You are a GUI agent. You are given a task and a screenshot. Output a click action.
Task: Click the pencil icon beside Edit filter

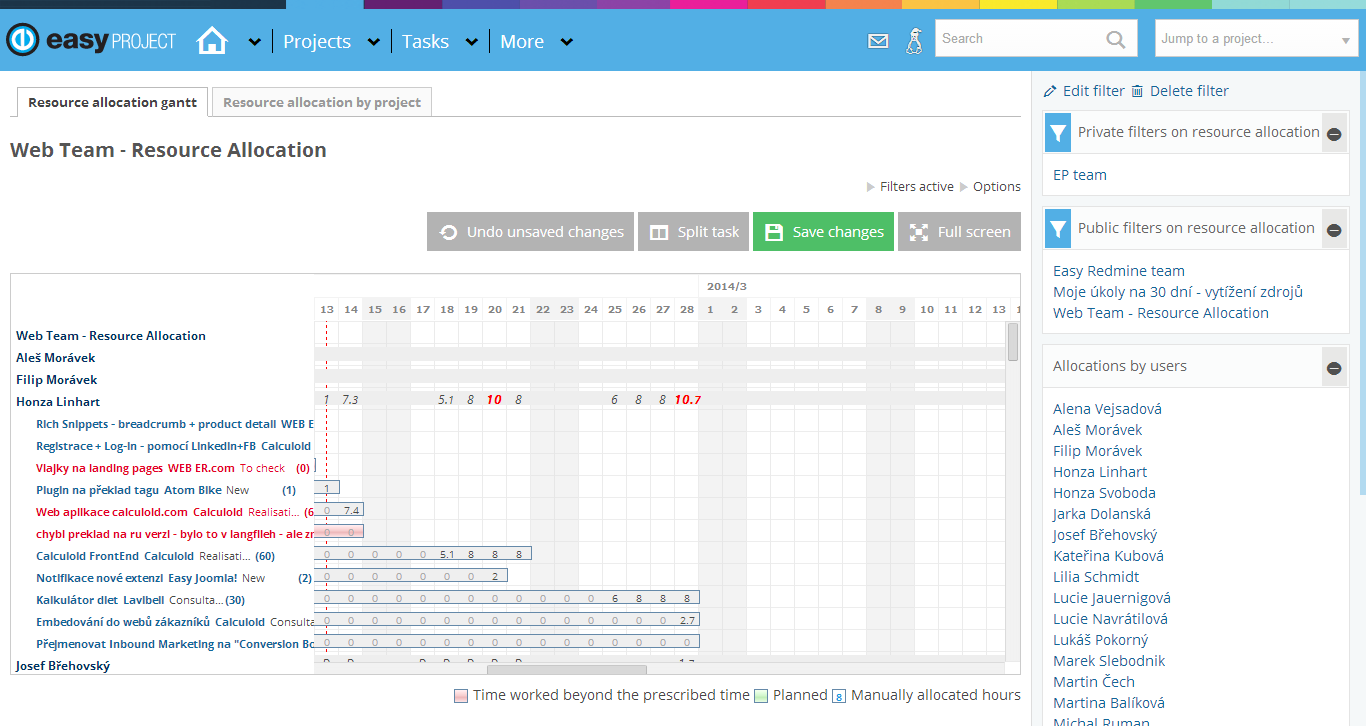click(1050, 91)
